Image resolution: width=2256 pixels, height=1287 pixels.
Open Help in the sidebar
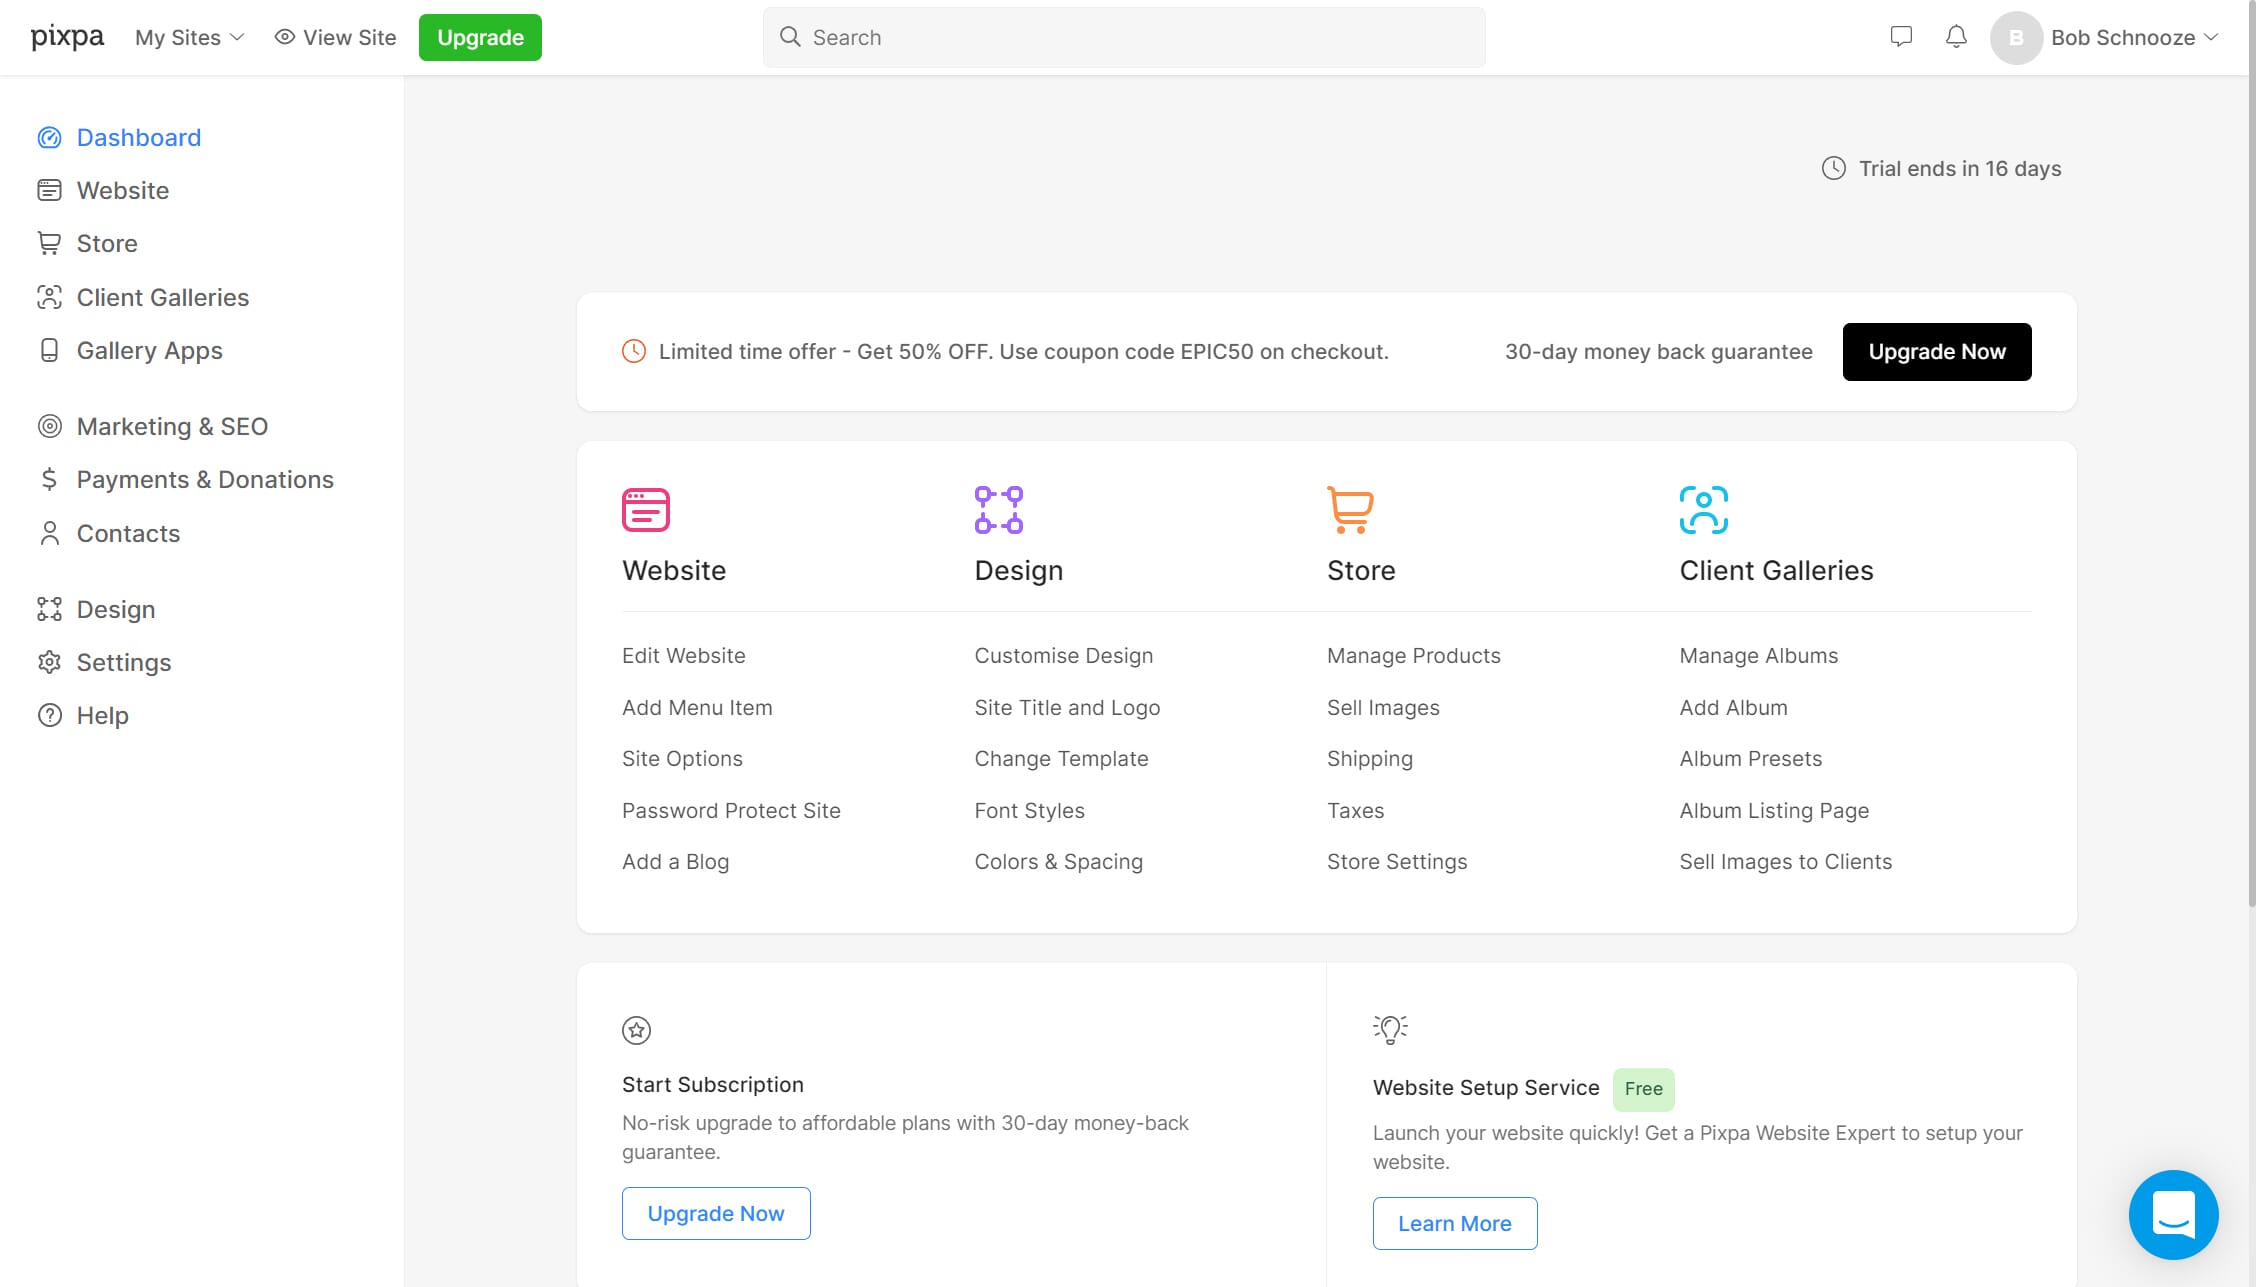click(103, 715)
